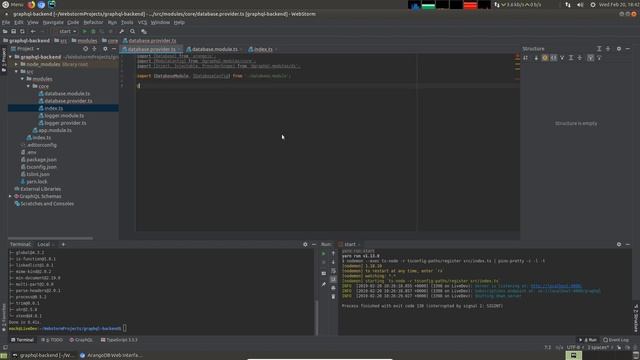Open Terminal panel gear settings
The image size is (640, 360).
pos(305,244)
